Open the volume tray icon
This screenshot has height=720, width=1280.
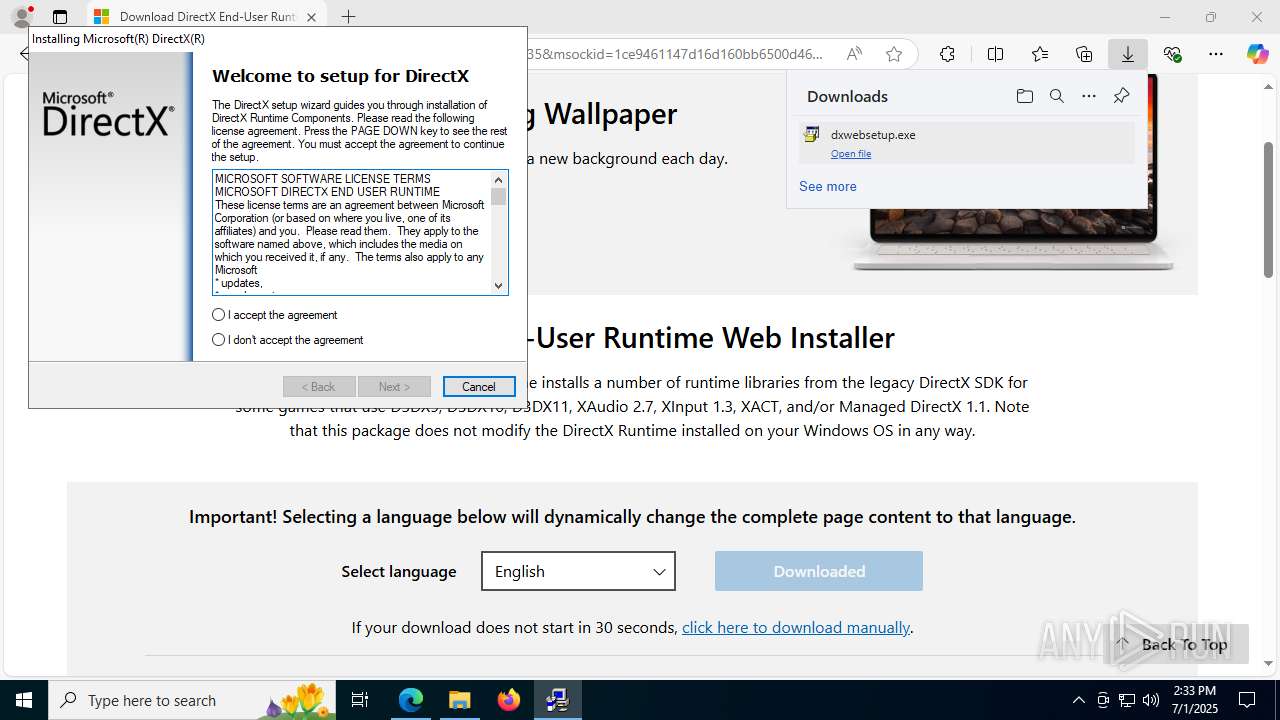pos(1151,700)
